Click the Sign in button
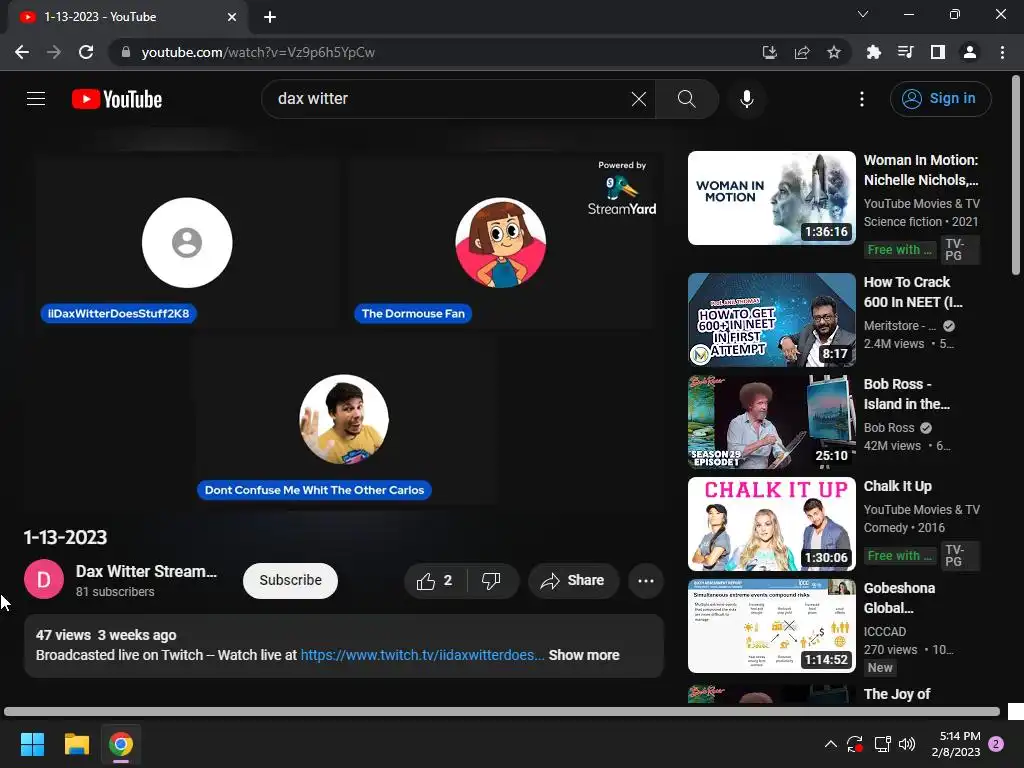 pyautogui.click(x=940, y=99)
